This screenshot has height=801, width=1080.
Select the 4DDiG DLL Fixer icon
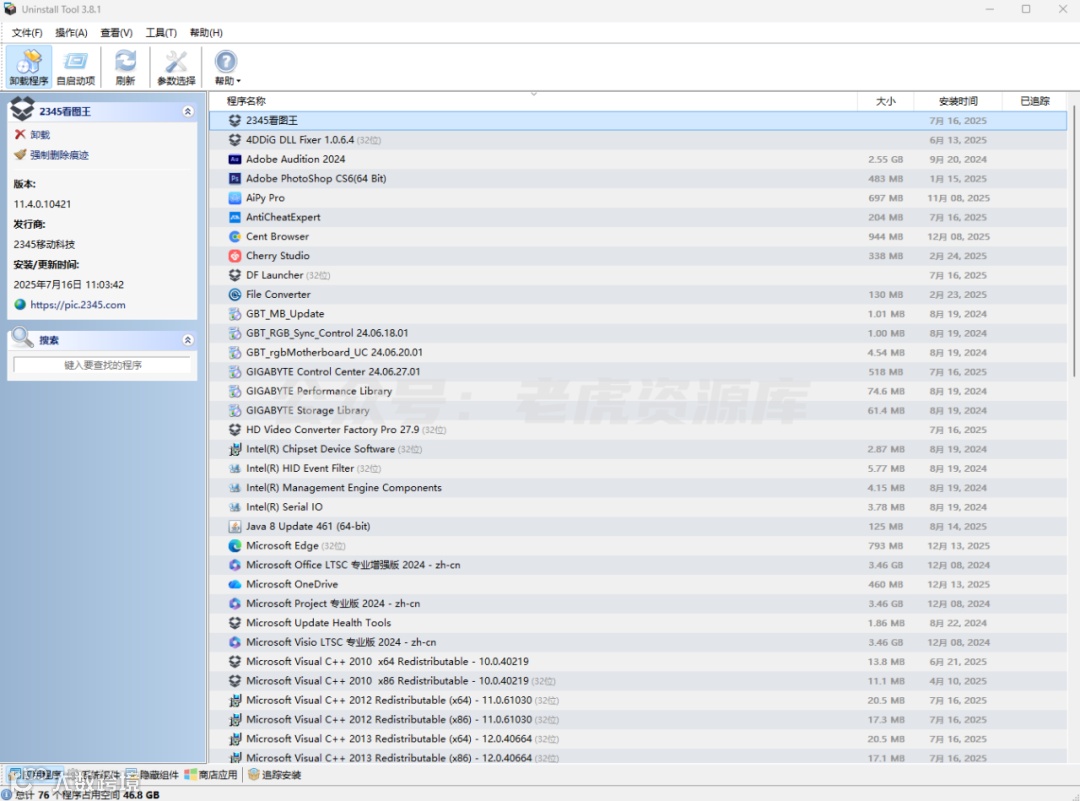click(x=235, y=140)
